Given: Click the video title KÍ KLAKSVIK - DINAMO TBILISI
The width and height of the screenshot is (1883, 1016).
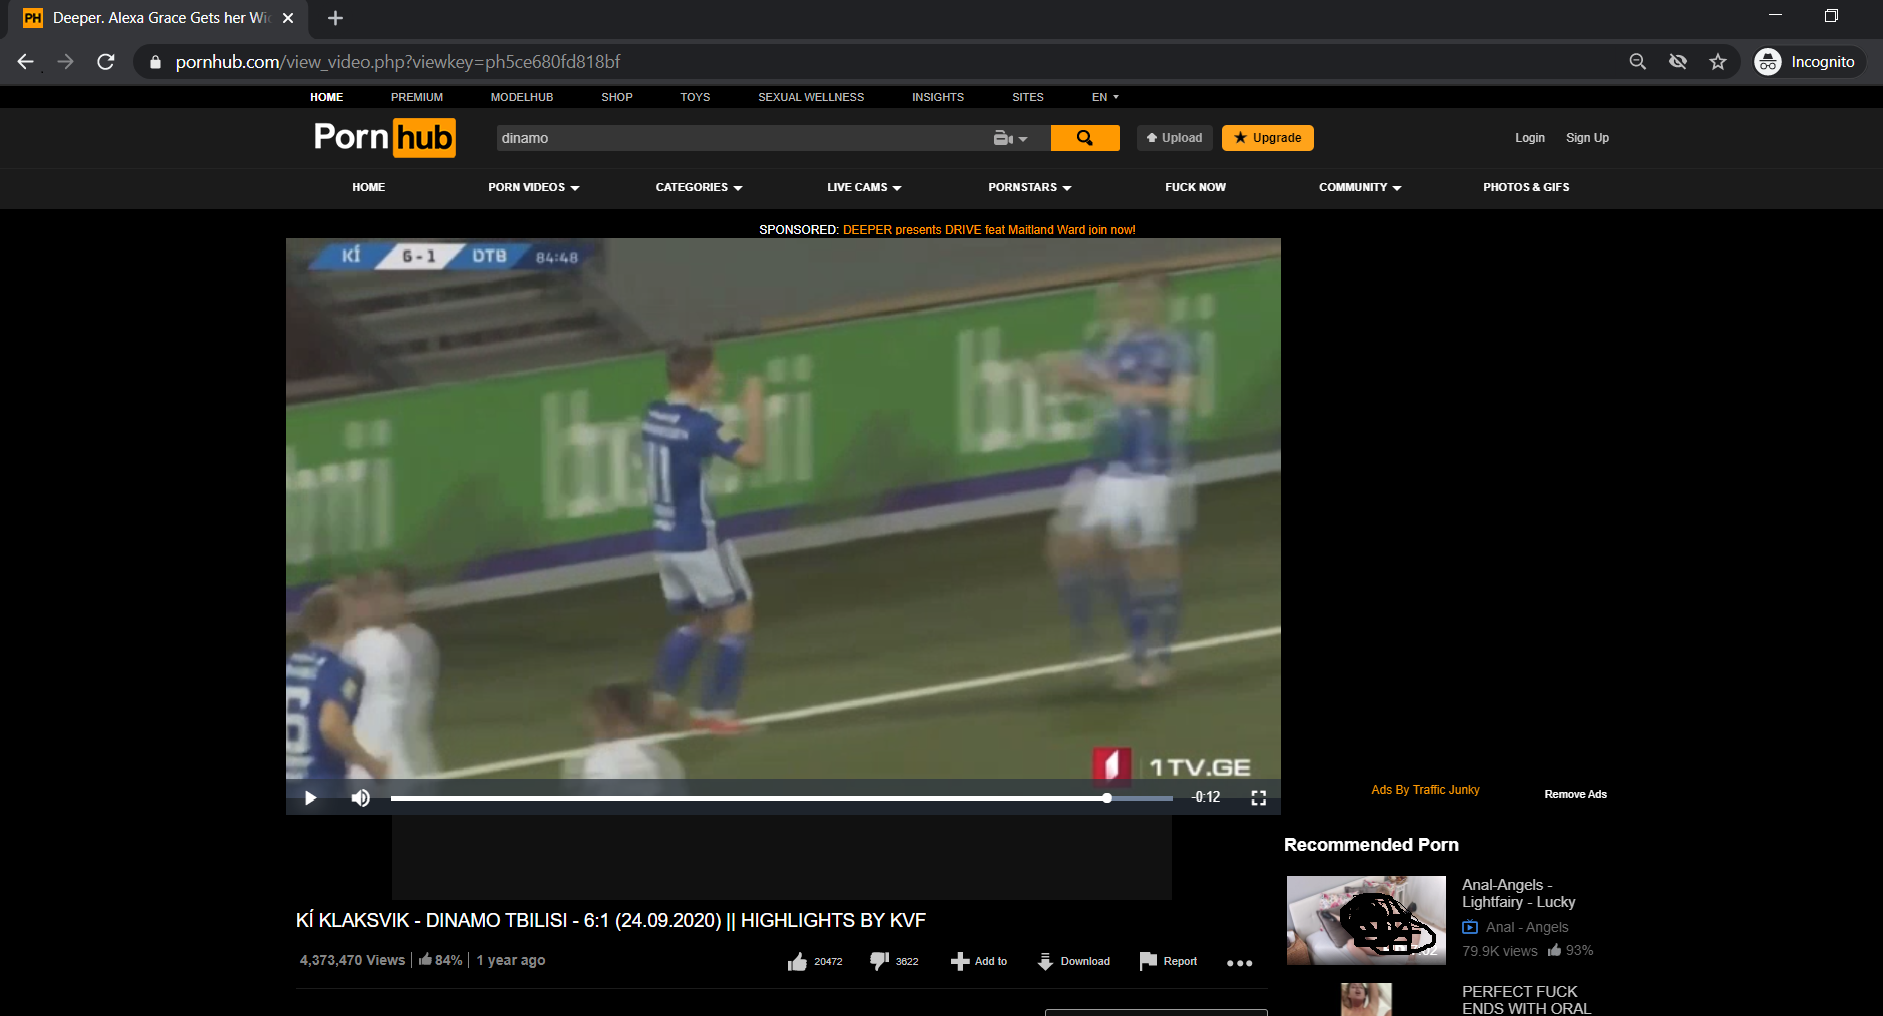Looking at the screenshot, I should coord(611,920).
